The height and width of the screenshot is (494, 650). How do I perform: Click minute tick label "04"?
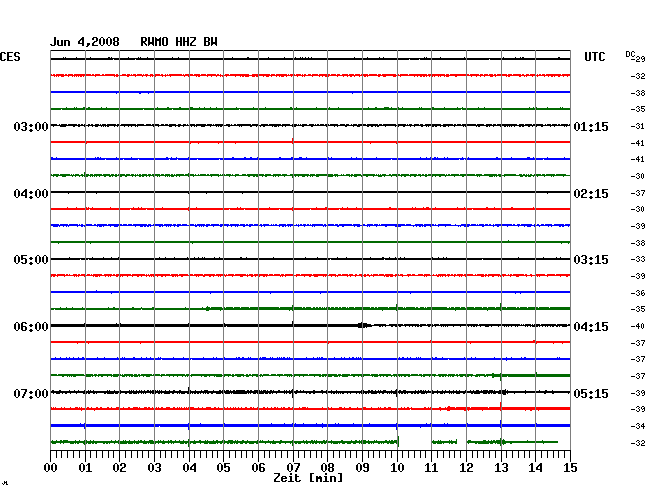click(189, 468)
